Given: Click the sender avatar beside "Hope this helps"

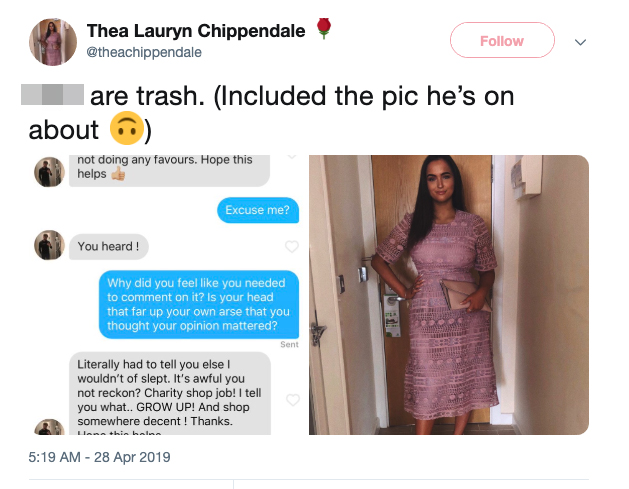Looking at the screenshot, I should click(49, 172).
